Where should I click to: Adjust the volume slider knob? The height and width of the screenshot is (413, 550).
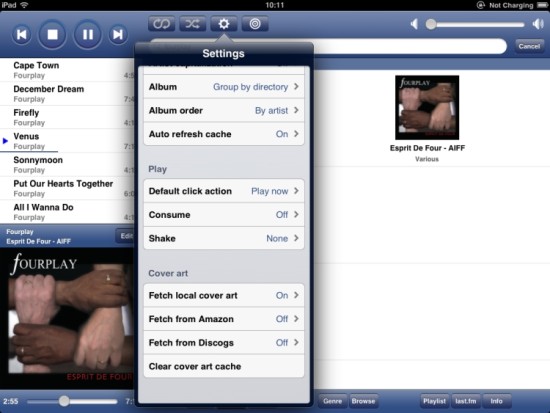pos(431,24)
